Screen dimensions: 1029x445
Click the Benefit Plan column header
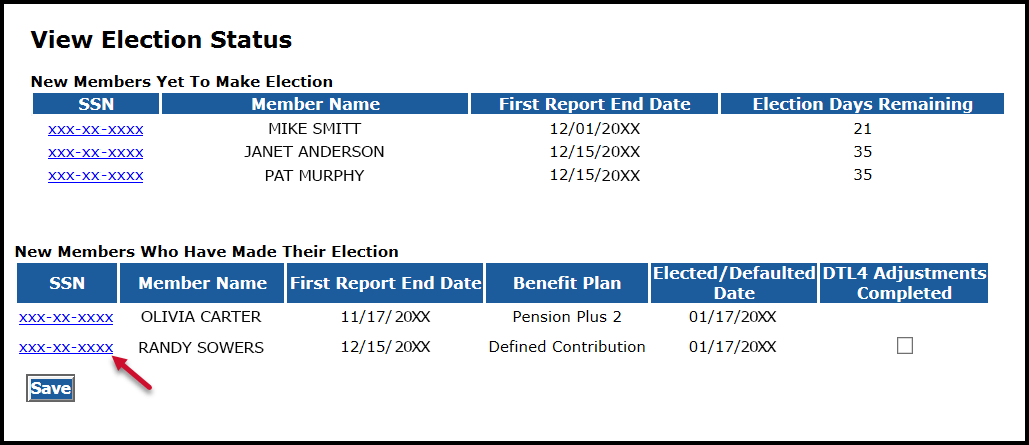(x=567, y=283)
